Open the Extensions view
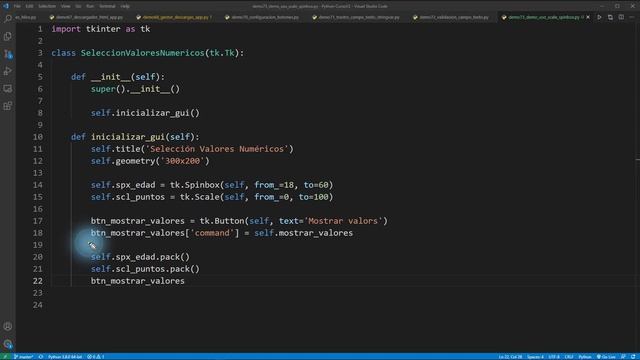Viewport: 640px width, 360px height. (8, 106)
